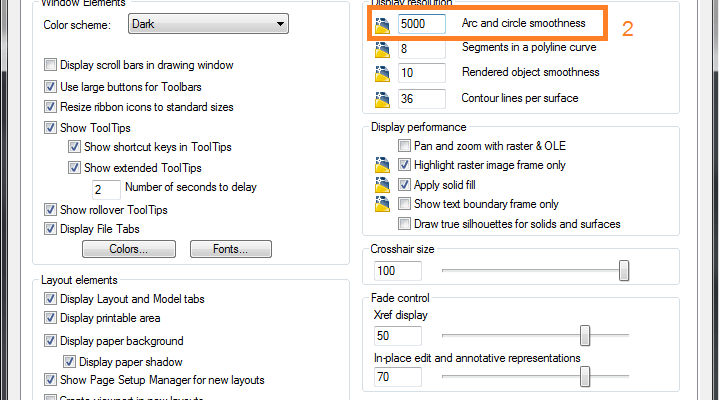Viewport: 719px width, 400px height.
Task: Uncheck Display printable area
Action: (x=50, y=318)
